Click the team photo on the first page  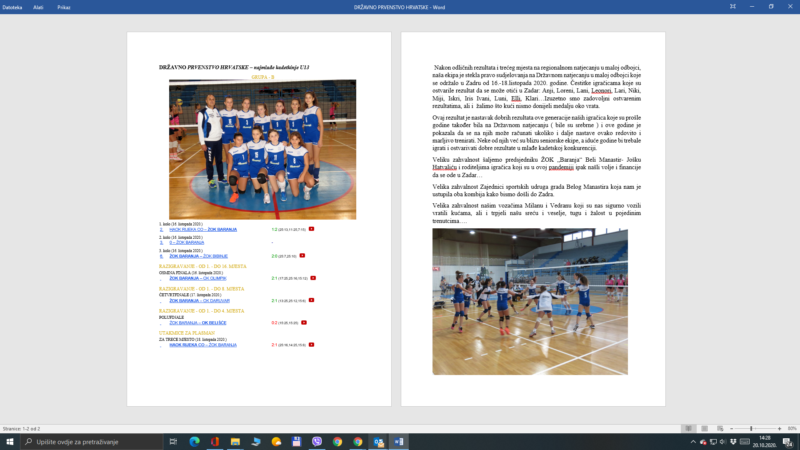[x=262, y=148]
